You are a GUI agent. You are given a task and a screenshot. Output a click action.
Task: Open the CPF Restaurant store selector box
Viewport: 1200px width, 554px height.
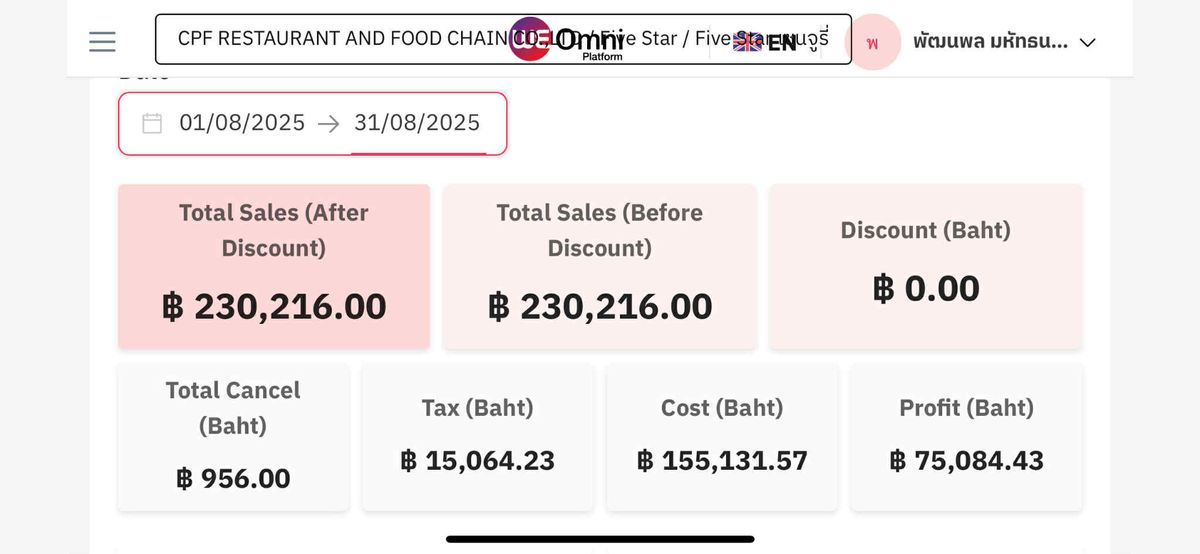503,39
